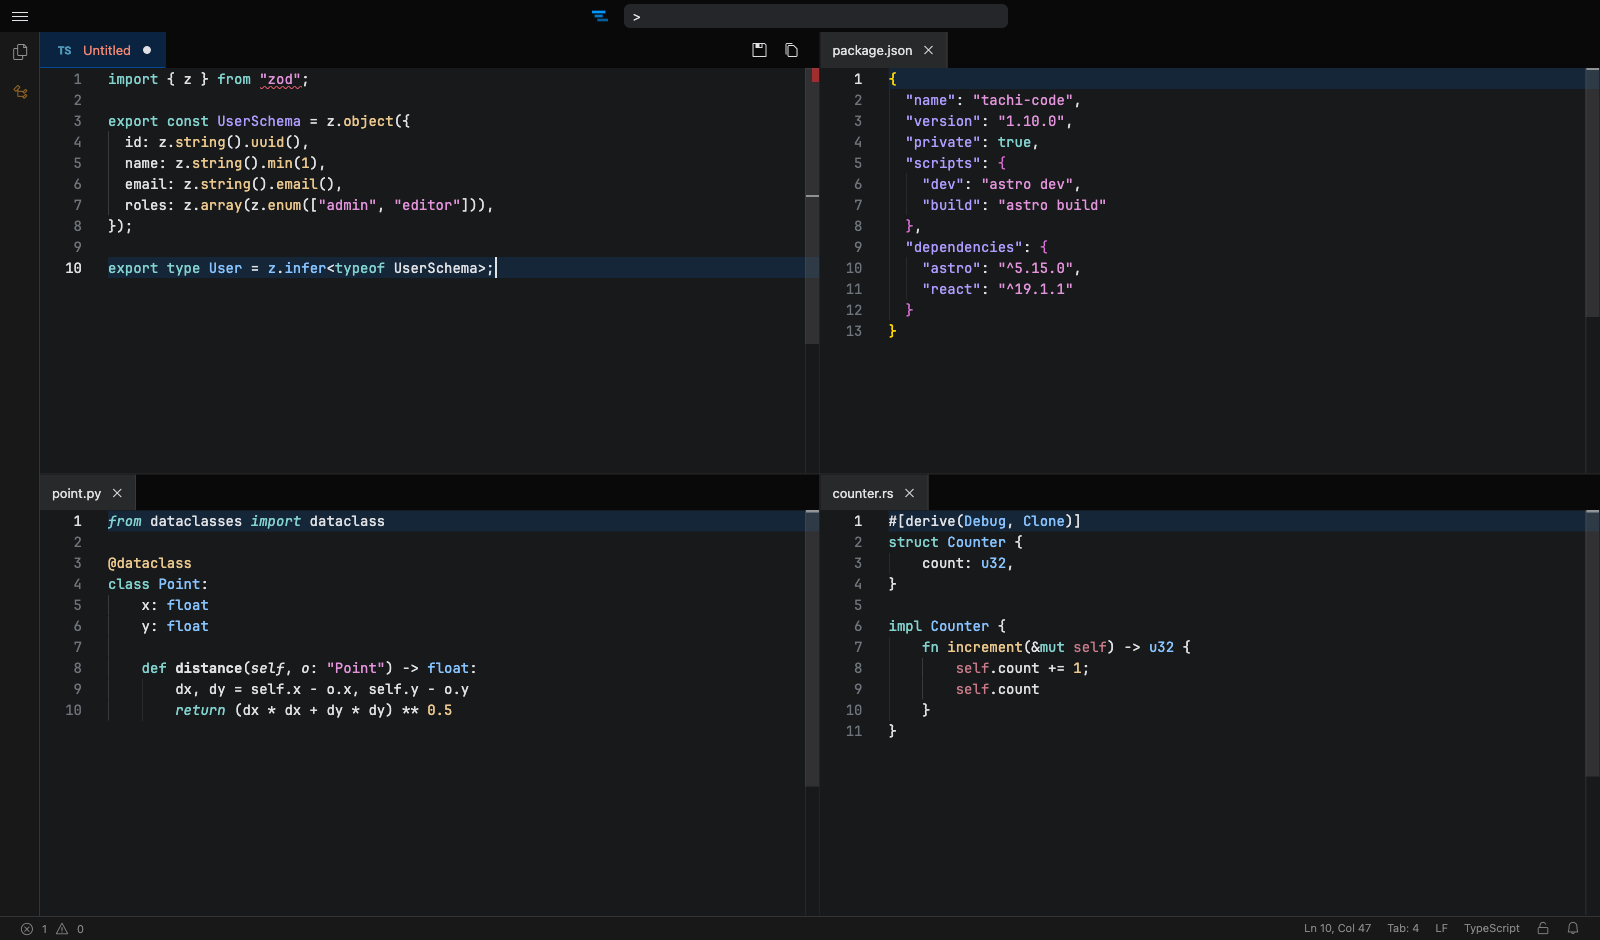Click the "tachi-code" name value
This screenshot has height=940, width=1600.
click(x=1022, y=100)
